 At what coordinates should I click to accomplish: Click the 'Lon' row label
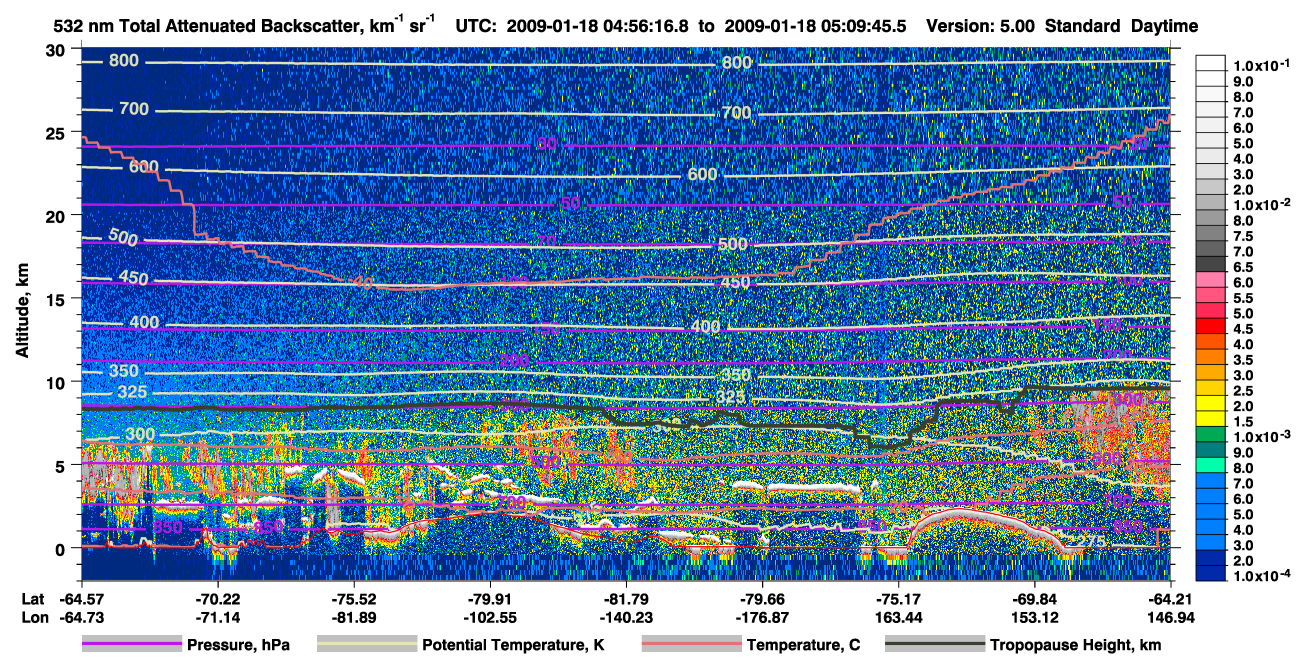point(34,616)
